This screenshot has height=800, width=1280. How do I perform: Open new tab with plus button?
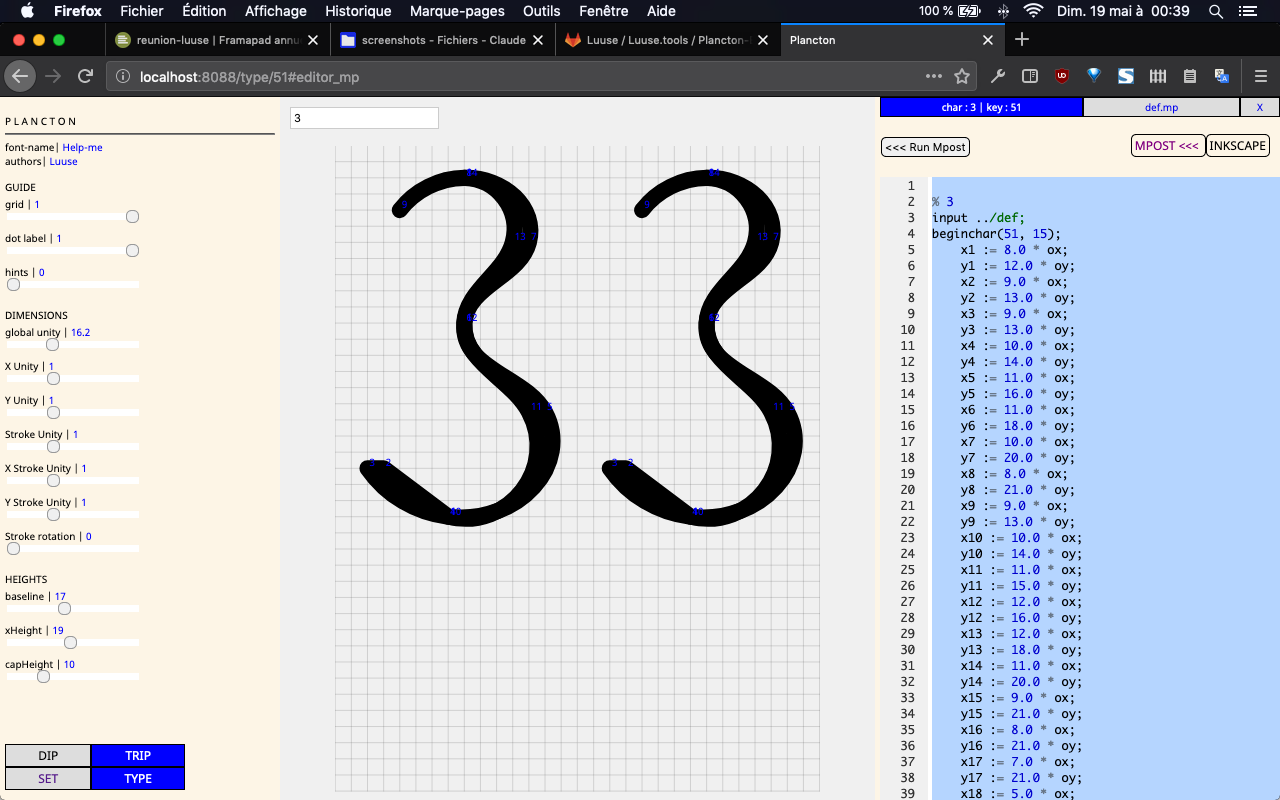[1021, 40]
